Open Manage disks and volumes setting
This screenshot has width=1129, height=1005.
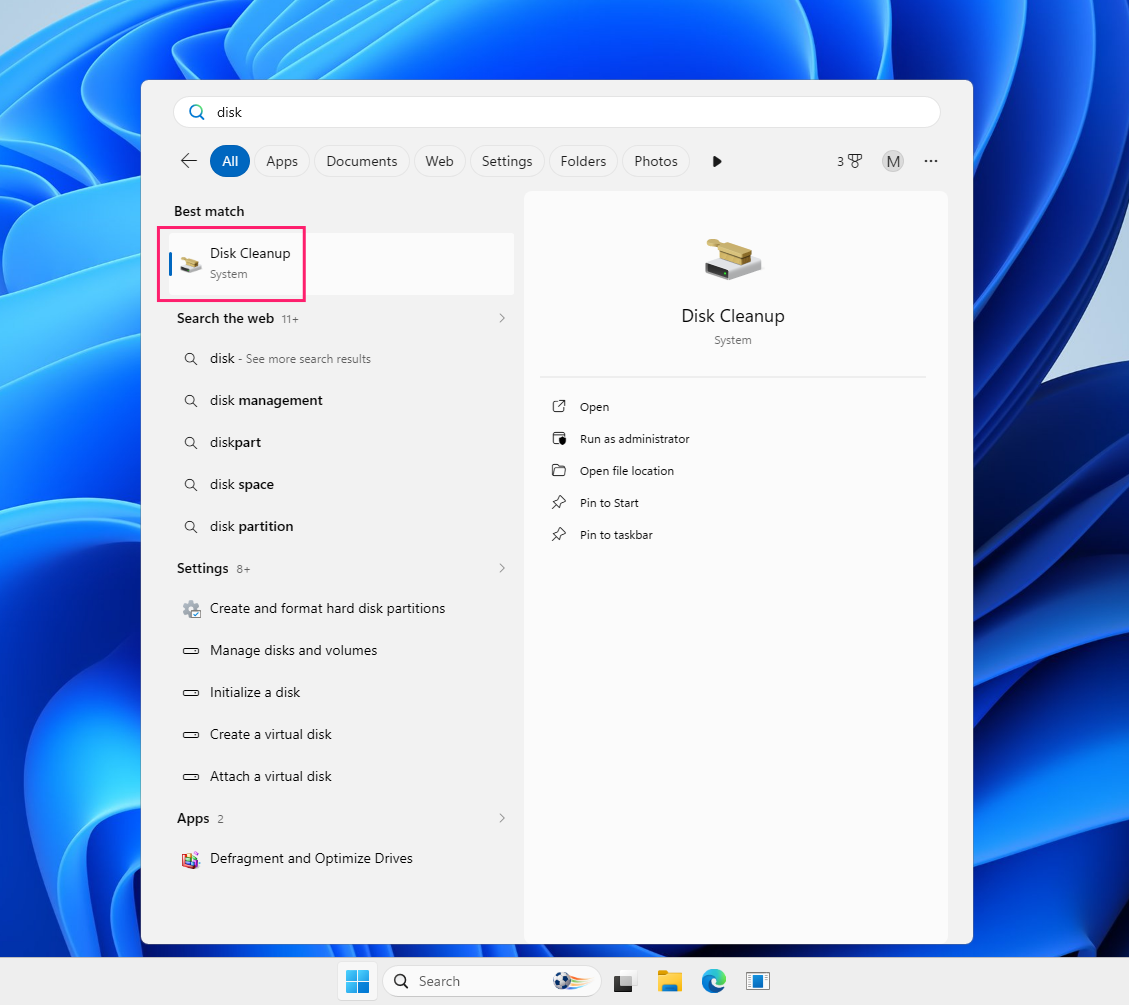click(341, 650)
